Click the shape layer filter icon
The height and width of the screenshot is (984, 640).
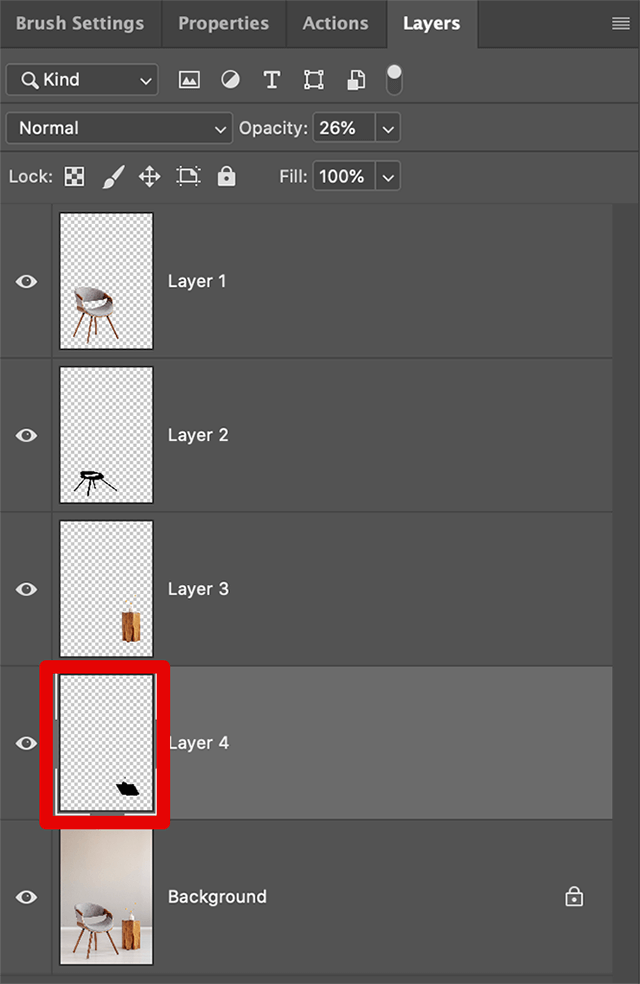pos(313,79)
